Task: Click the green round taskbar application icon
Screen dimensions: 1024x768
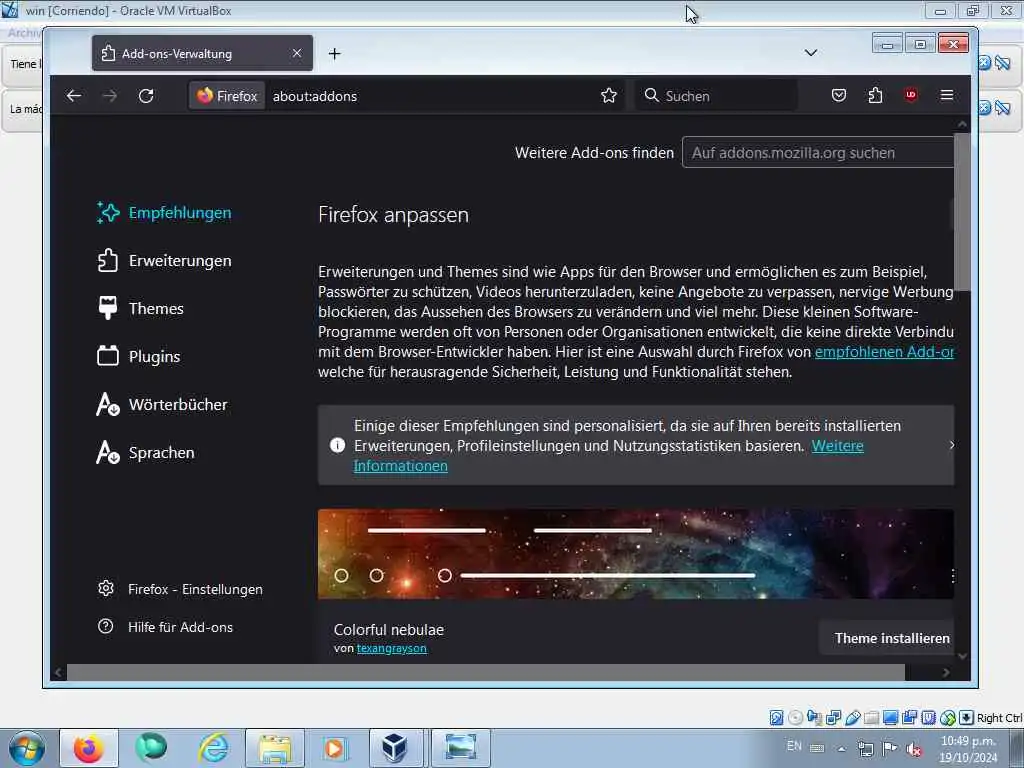Action: point(152,748)
